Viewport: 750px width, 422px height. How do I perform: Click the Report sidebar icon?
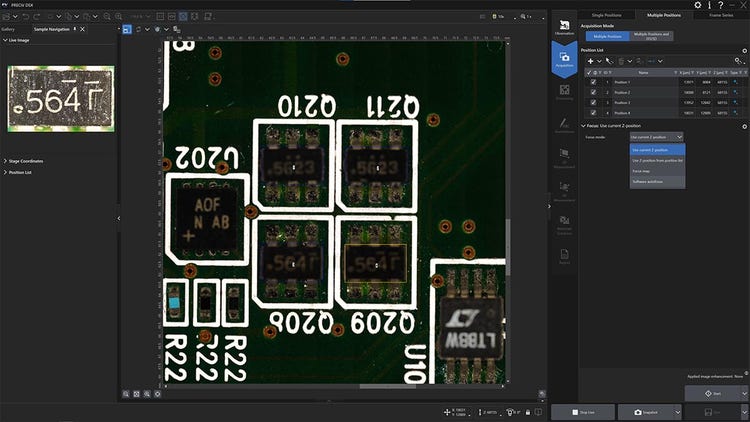click(x=563, y=256)
